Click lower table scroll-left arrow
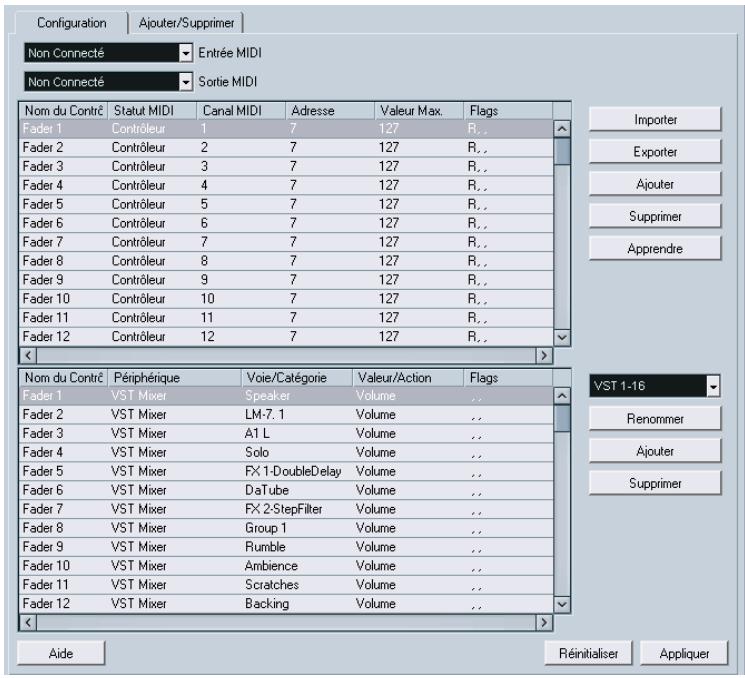 pyautogui.click(x=28, y=622)
